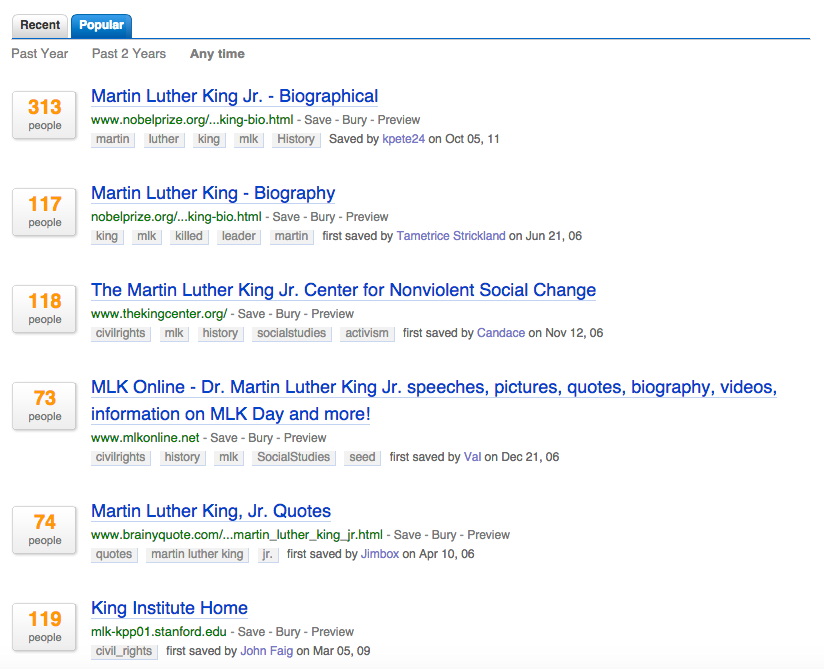Open Martin Luther King Jr. - Biographical link
This screenshot has height=669, width=824.
point(234,97)
